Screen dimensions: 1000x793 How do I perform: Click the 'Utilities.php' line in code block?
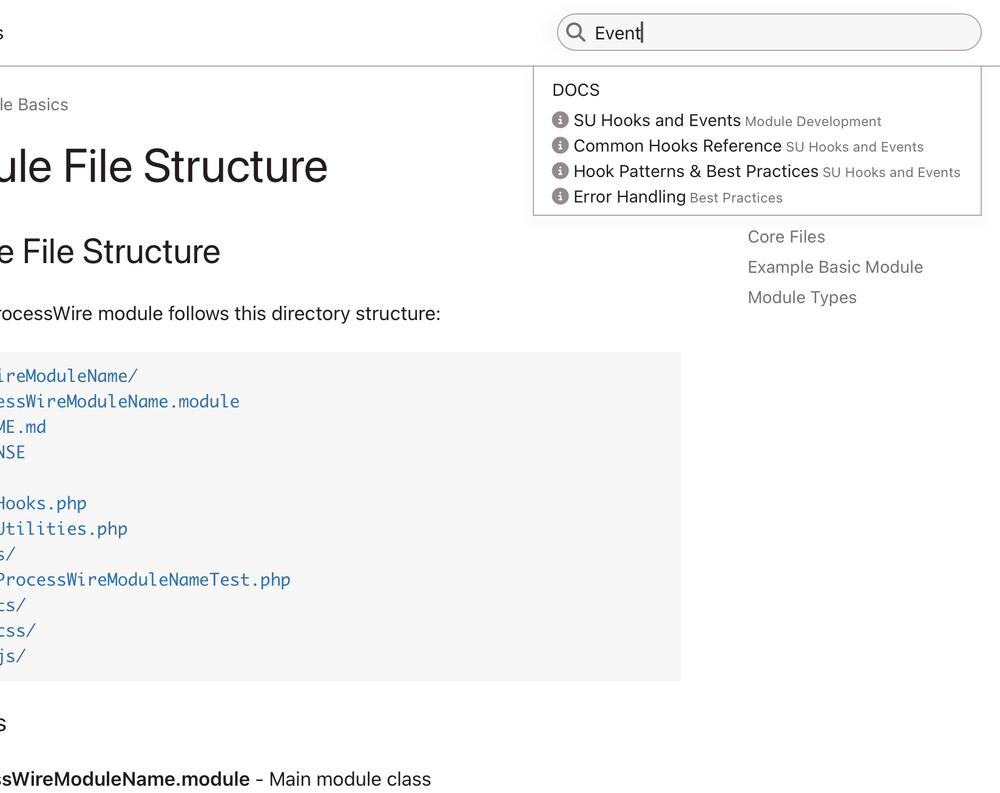coord(64,529)
